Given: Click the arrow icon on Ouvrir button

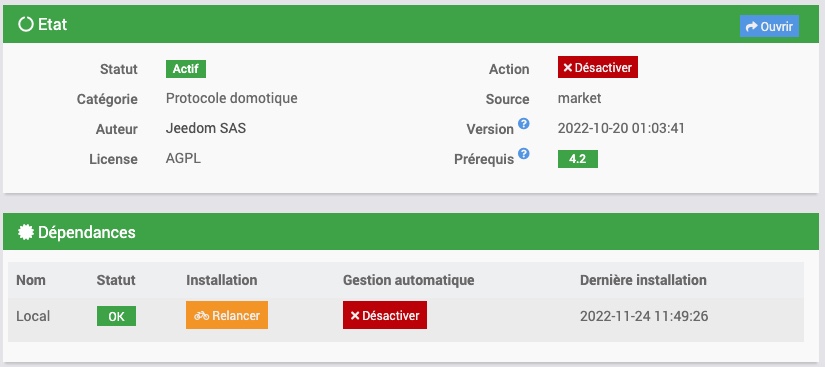Looking at the screenshot, I should tap(752, 26).
